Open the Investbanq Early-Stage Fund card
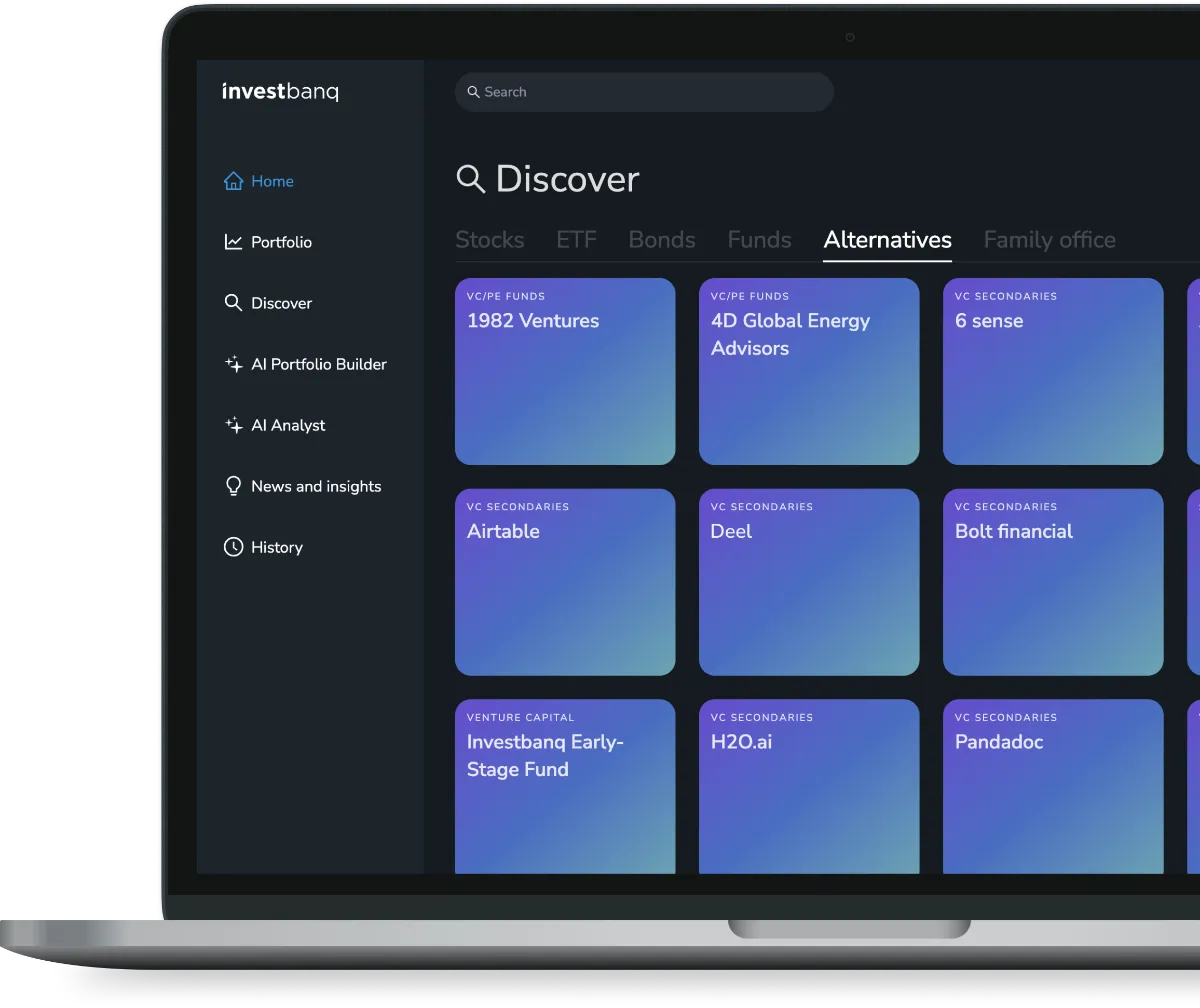The height and width of the screenshot is (1008, 1200). click(x=565, y=786)
